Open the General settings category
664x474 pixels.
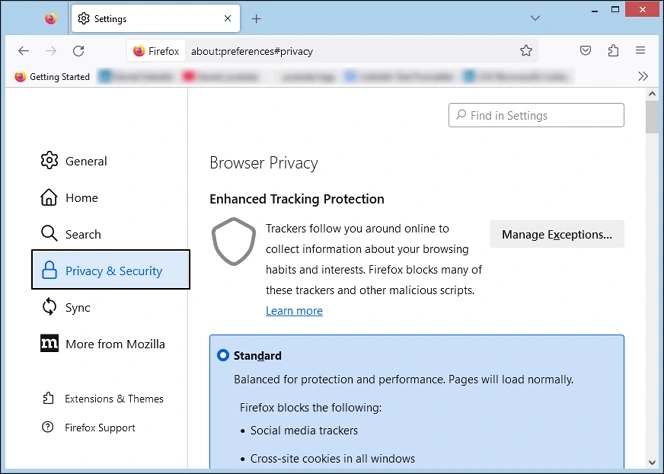click(x=74, y=161)
